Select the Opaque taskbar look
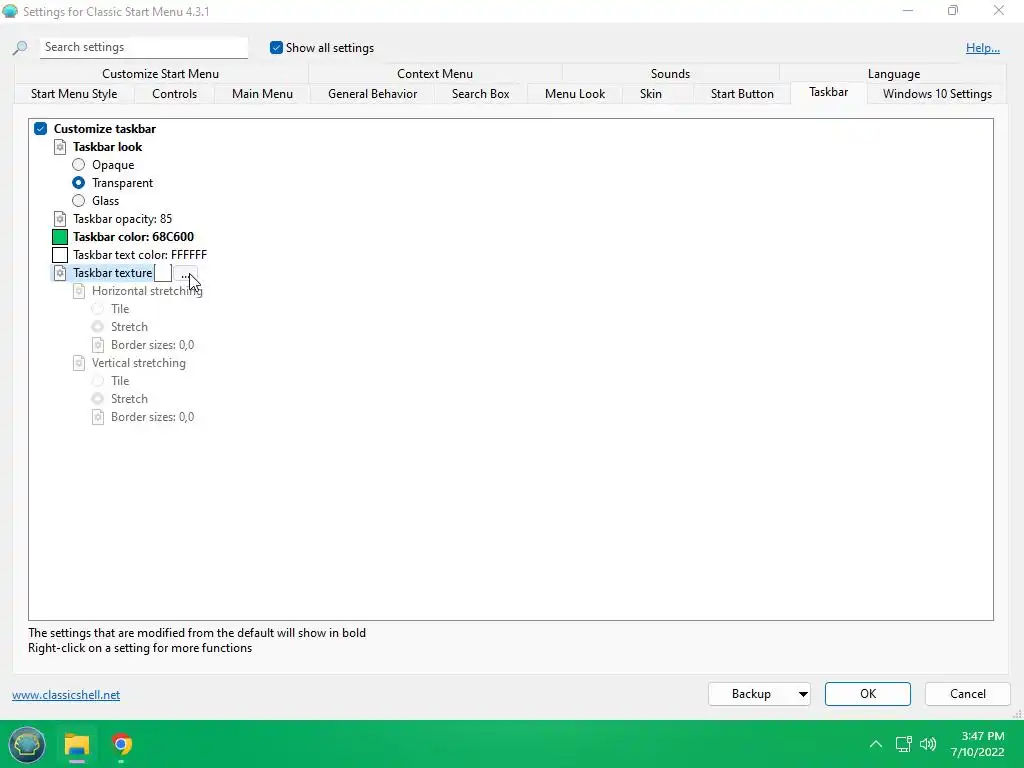The height and width of the screenshot is (768, 1024). click(78, 165)
